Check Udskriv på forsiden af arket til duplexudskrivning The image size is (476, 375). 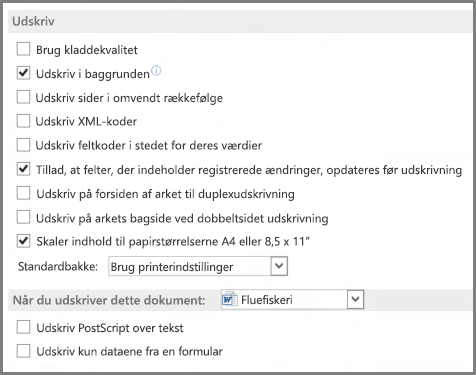pos(23,193)
